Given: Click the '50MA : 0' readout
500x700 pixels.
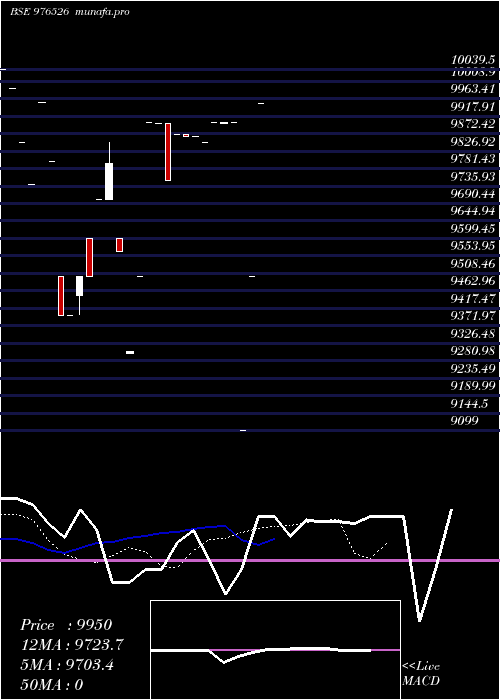Looking at the screenshot, I should pyautogui.click(x=52, y=685).
